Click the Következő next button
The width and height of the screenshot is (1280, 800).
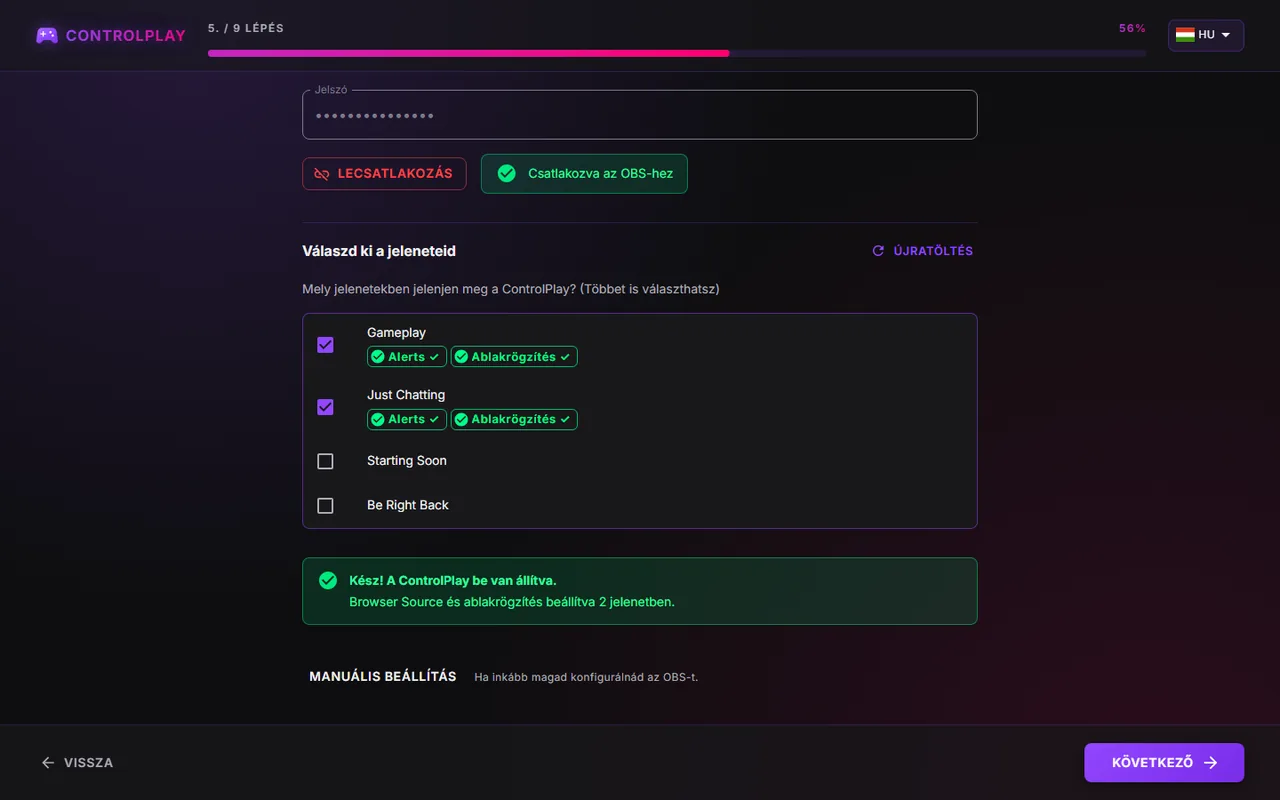1164,763
